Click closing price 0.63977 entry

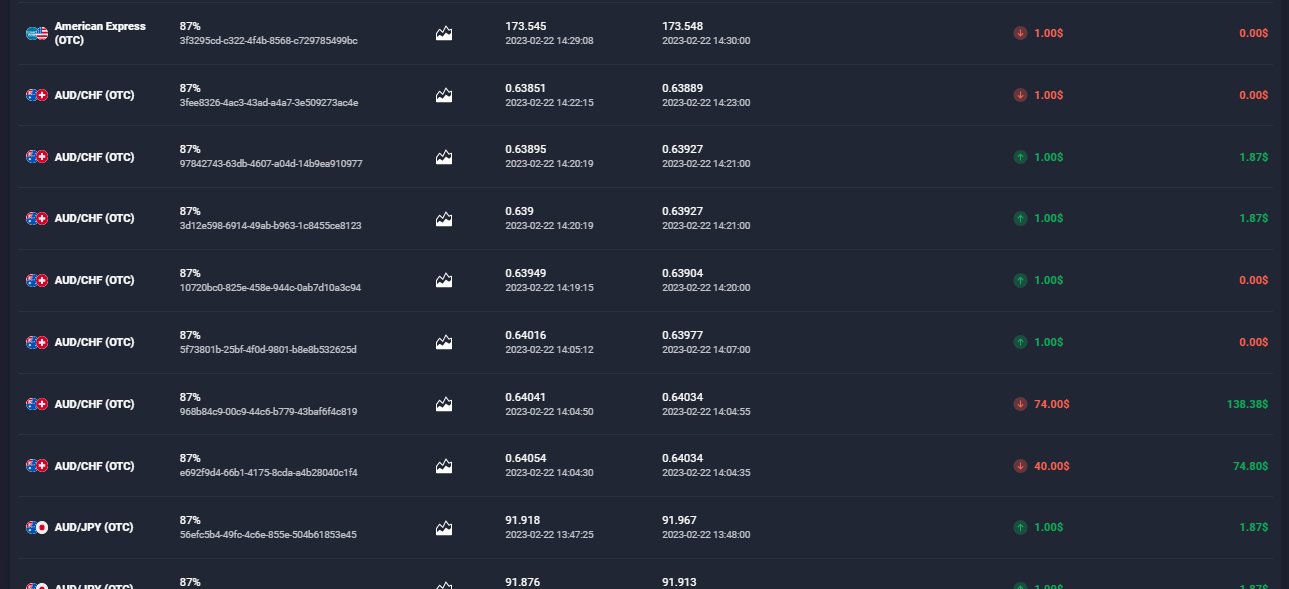tap(684, 335)
